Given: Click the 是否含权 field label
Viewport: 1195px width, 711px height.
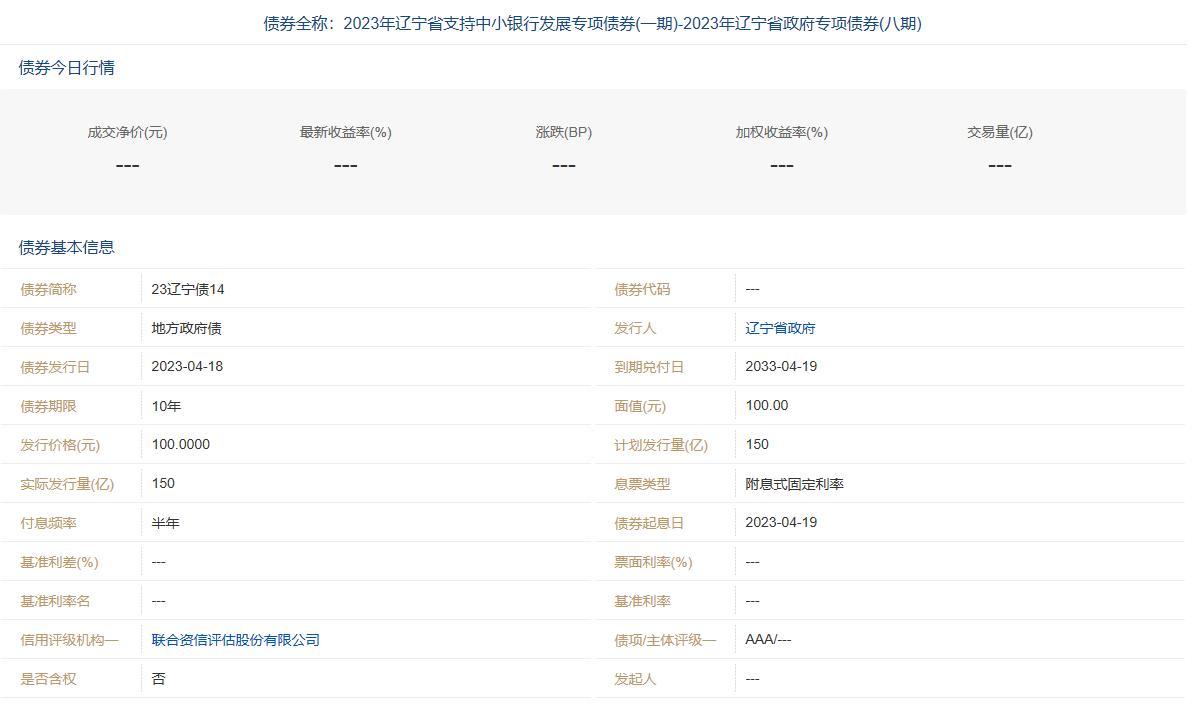Looking at the screenshot, I should (48, 679).
